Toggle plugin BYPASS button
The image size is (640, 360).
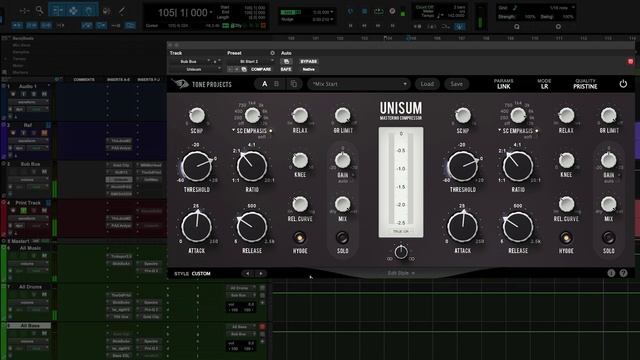[309, 62]
